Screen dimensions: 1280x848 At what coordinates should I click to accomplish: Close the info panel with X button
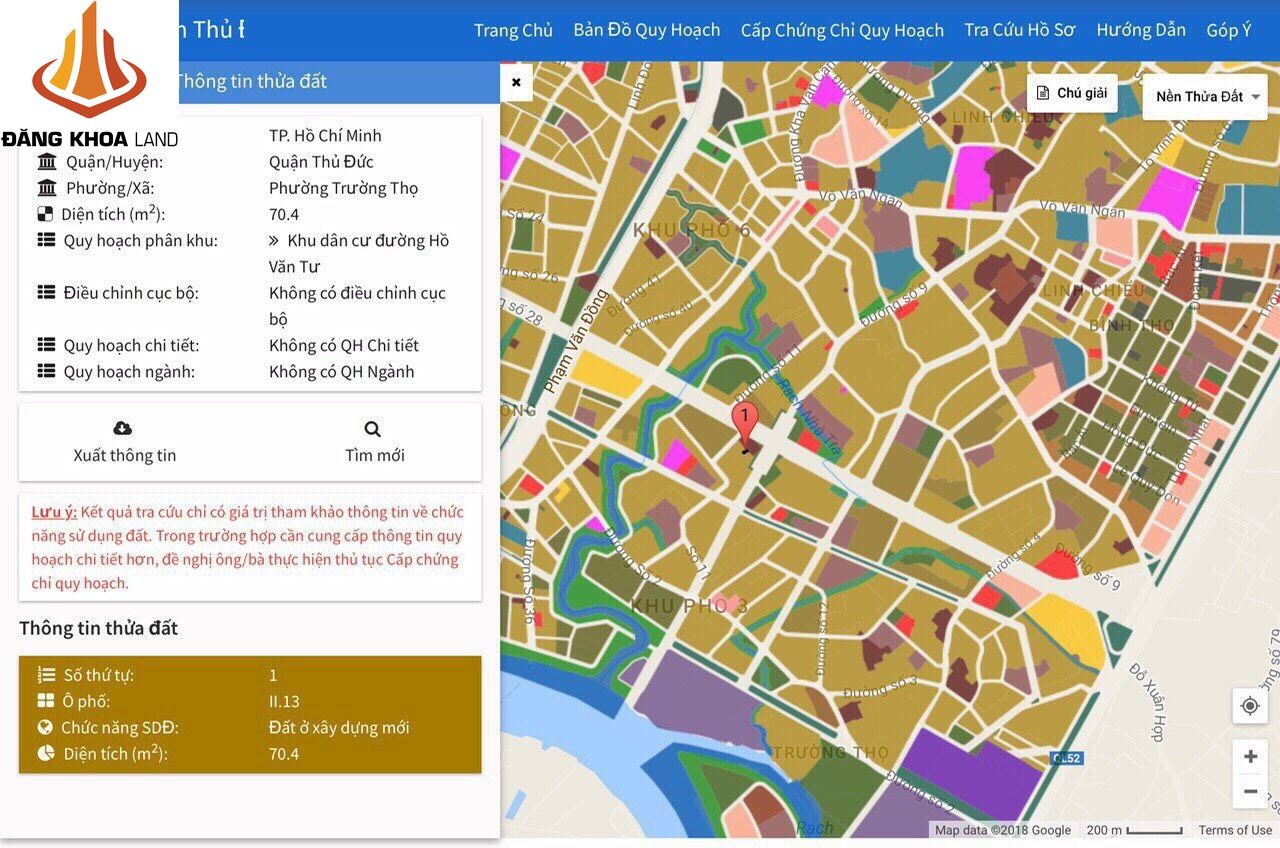click(516, 83)
